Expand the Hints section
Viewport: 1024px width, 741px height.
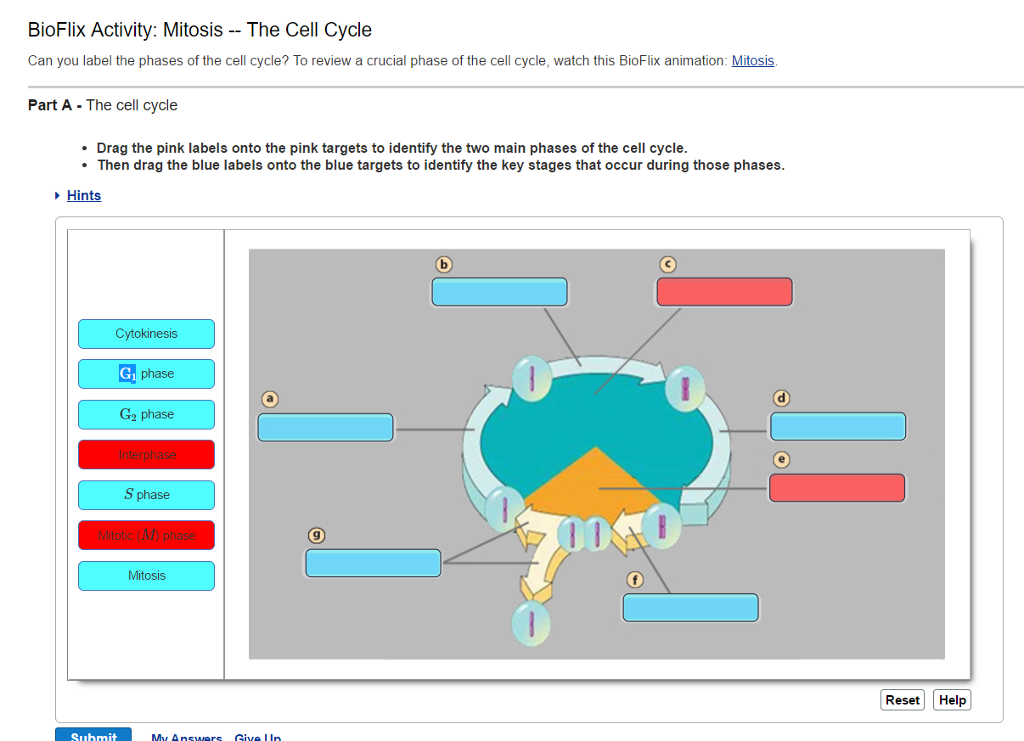(84, 195)
